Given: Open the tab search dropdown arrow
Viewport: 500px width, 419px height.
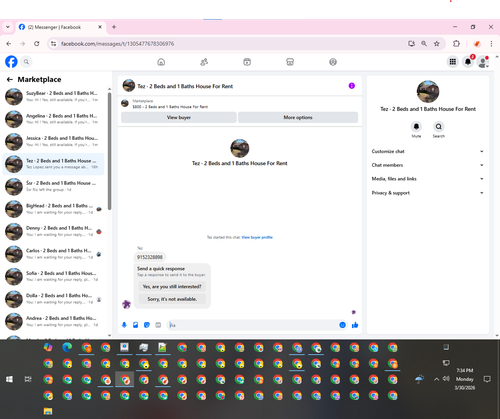Looking at the screenshot, I should point(8,27).
